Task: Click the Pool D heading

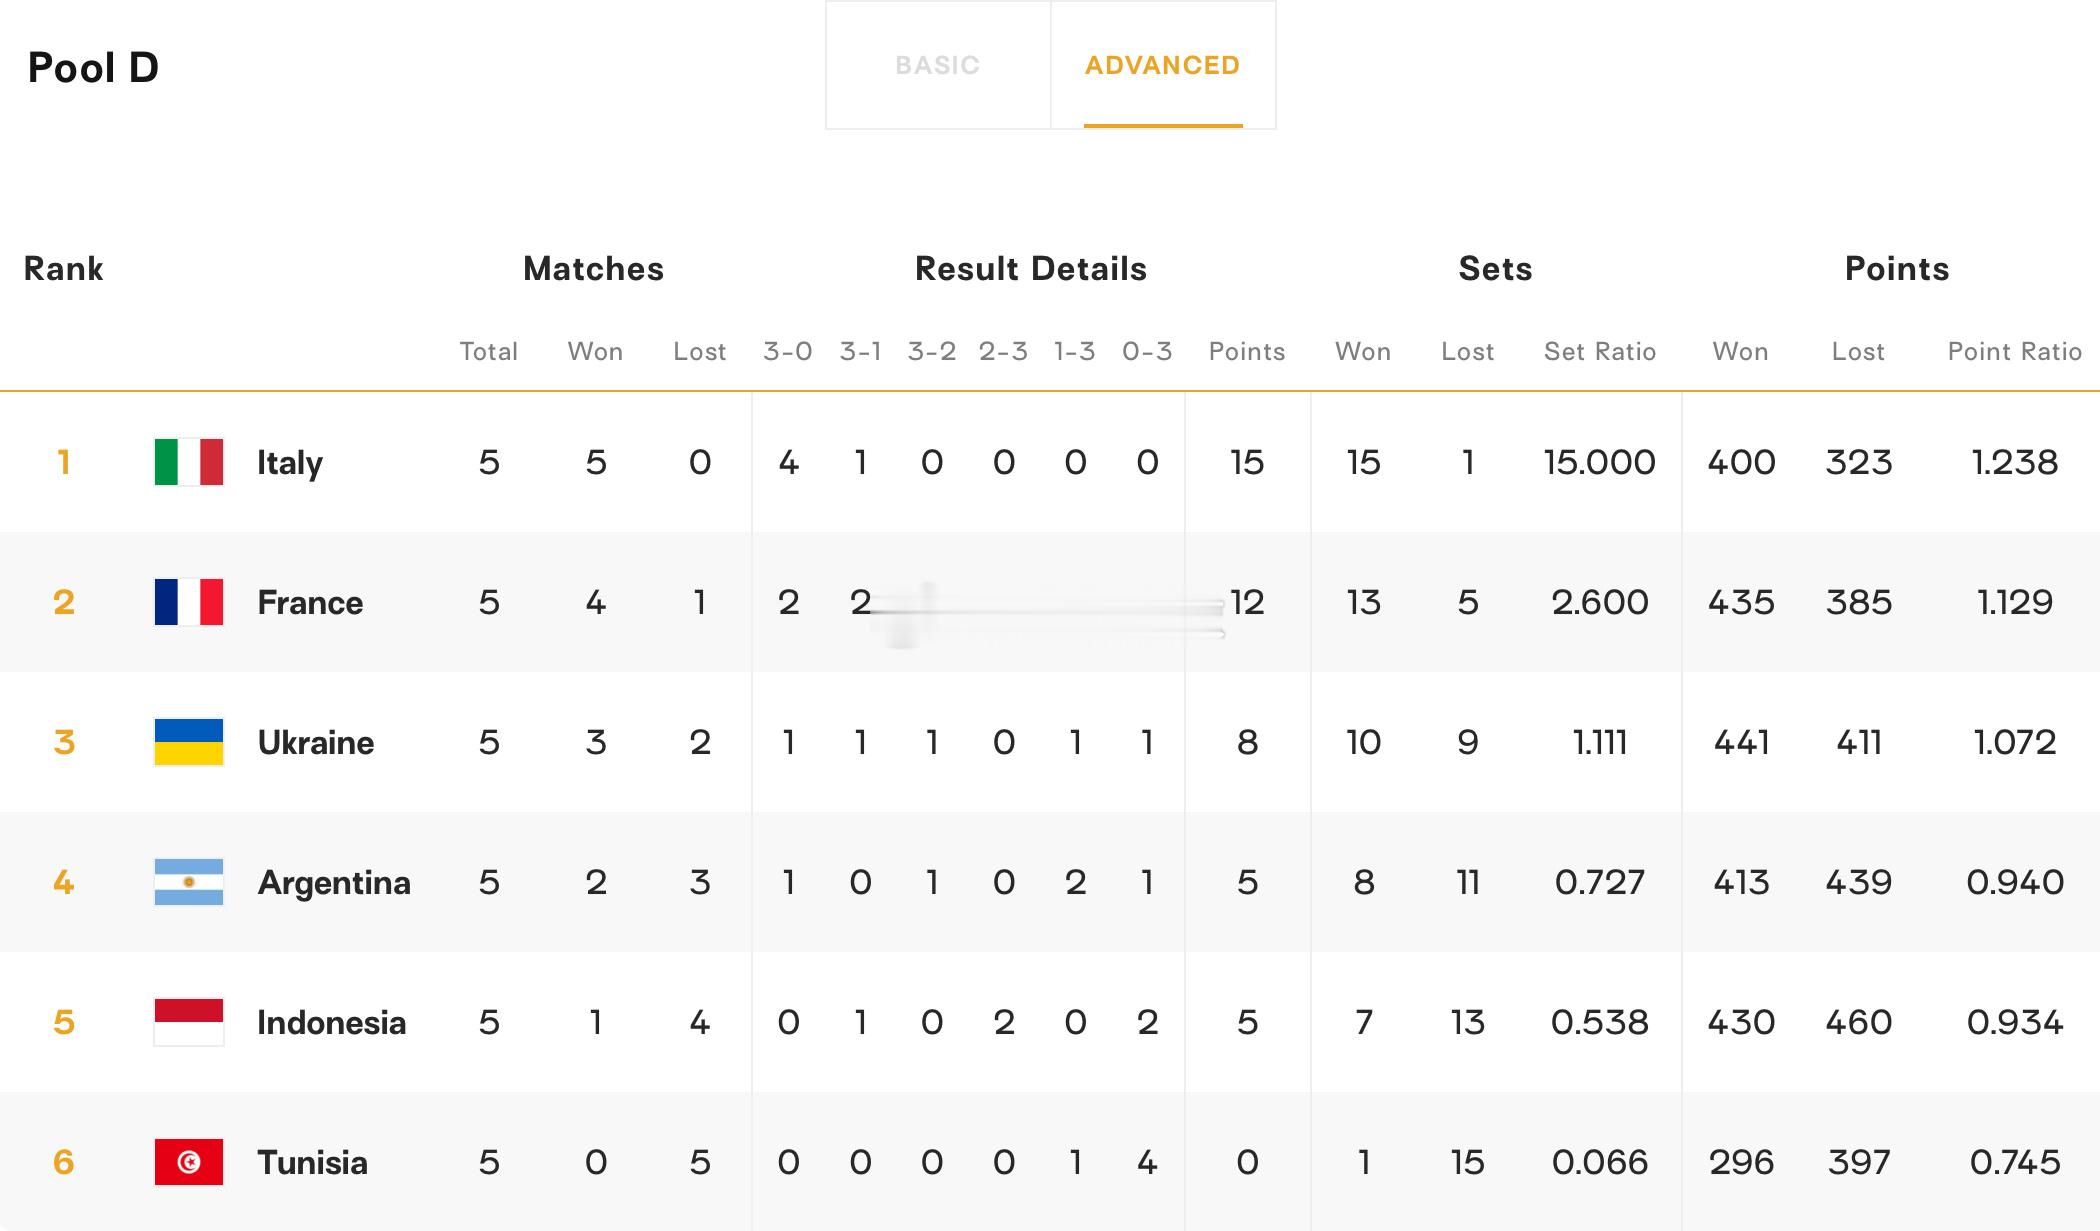Action: [94, 67]
